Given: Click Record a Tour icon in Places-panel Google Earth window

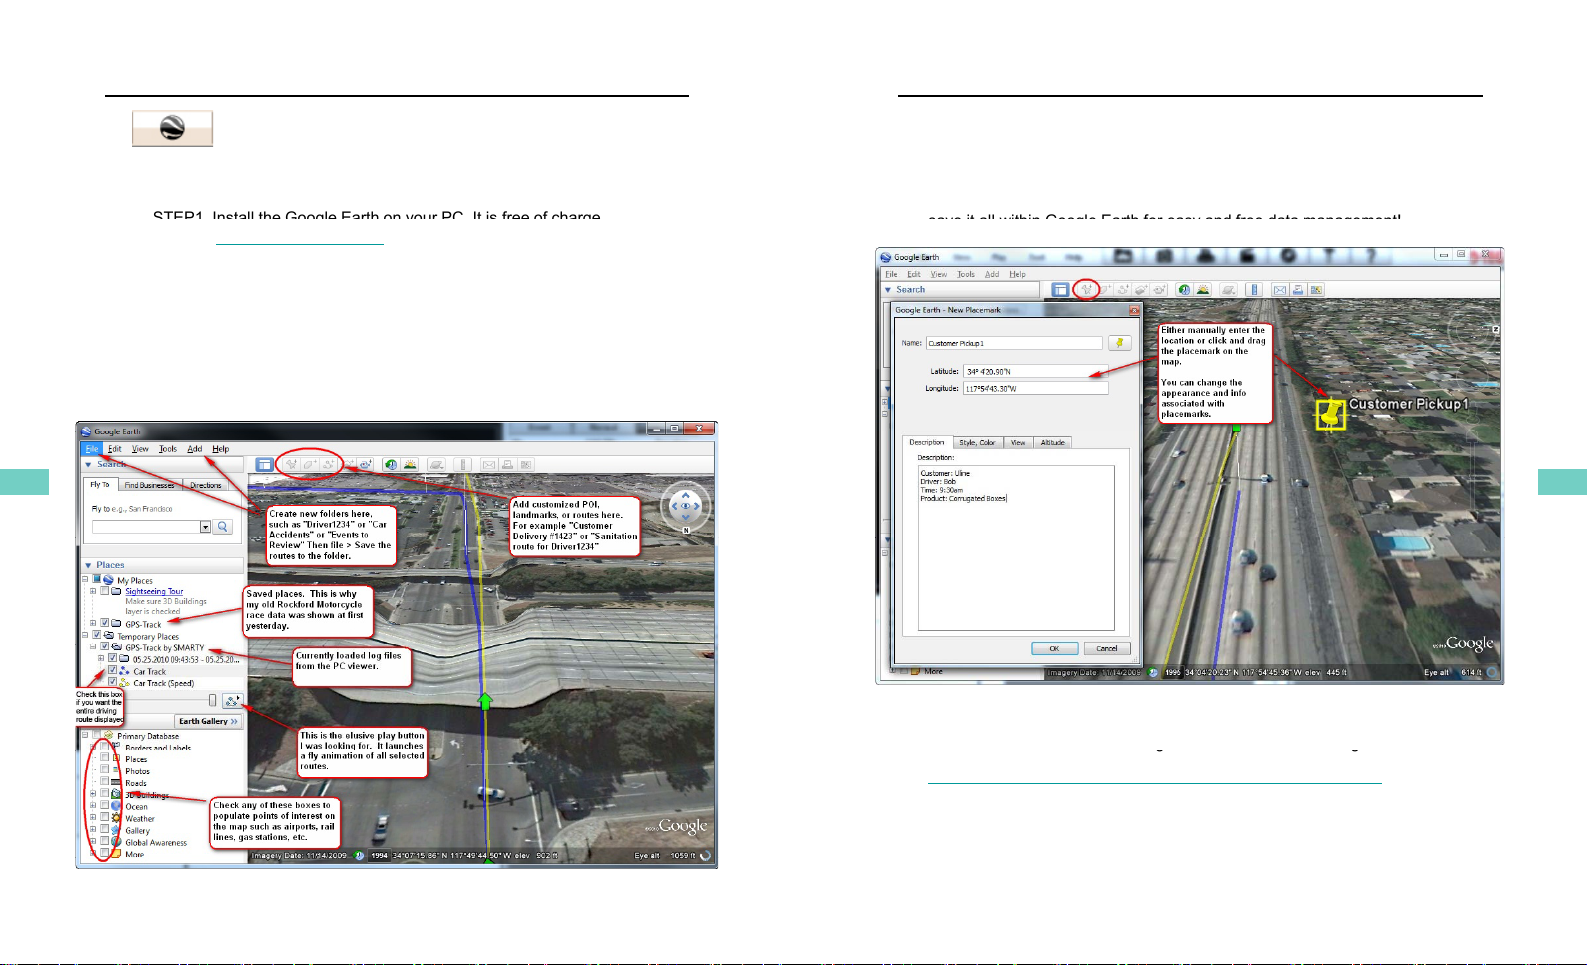Looking at the screenshot, I should point(366,464).
